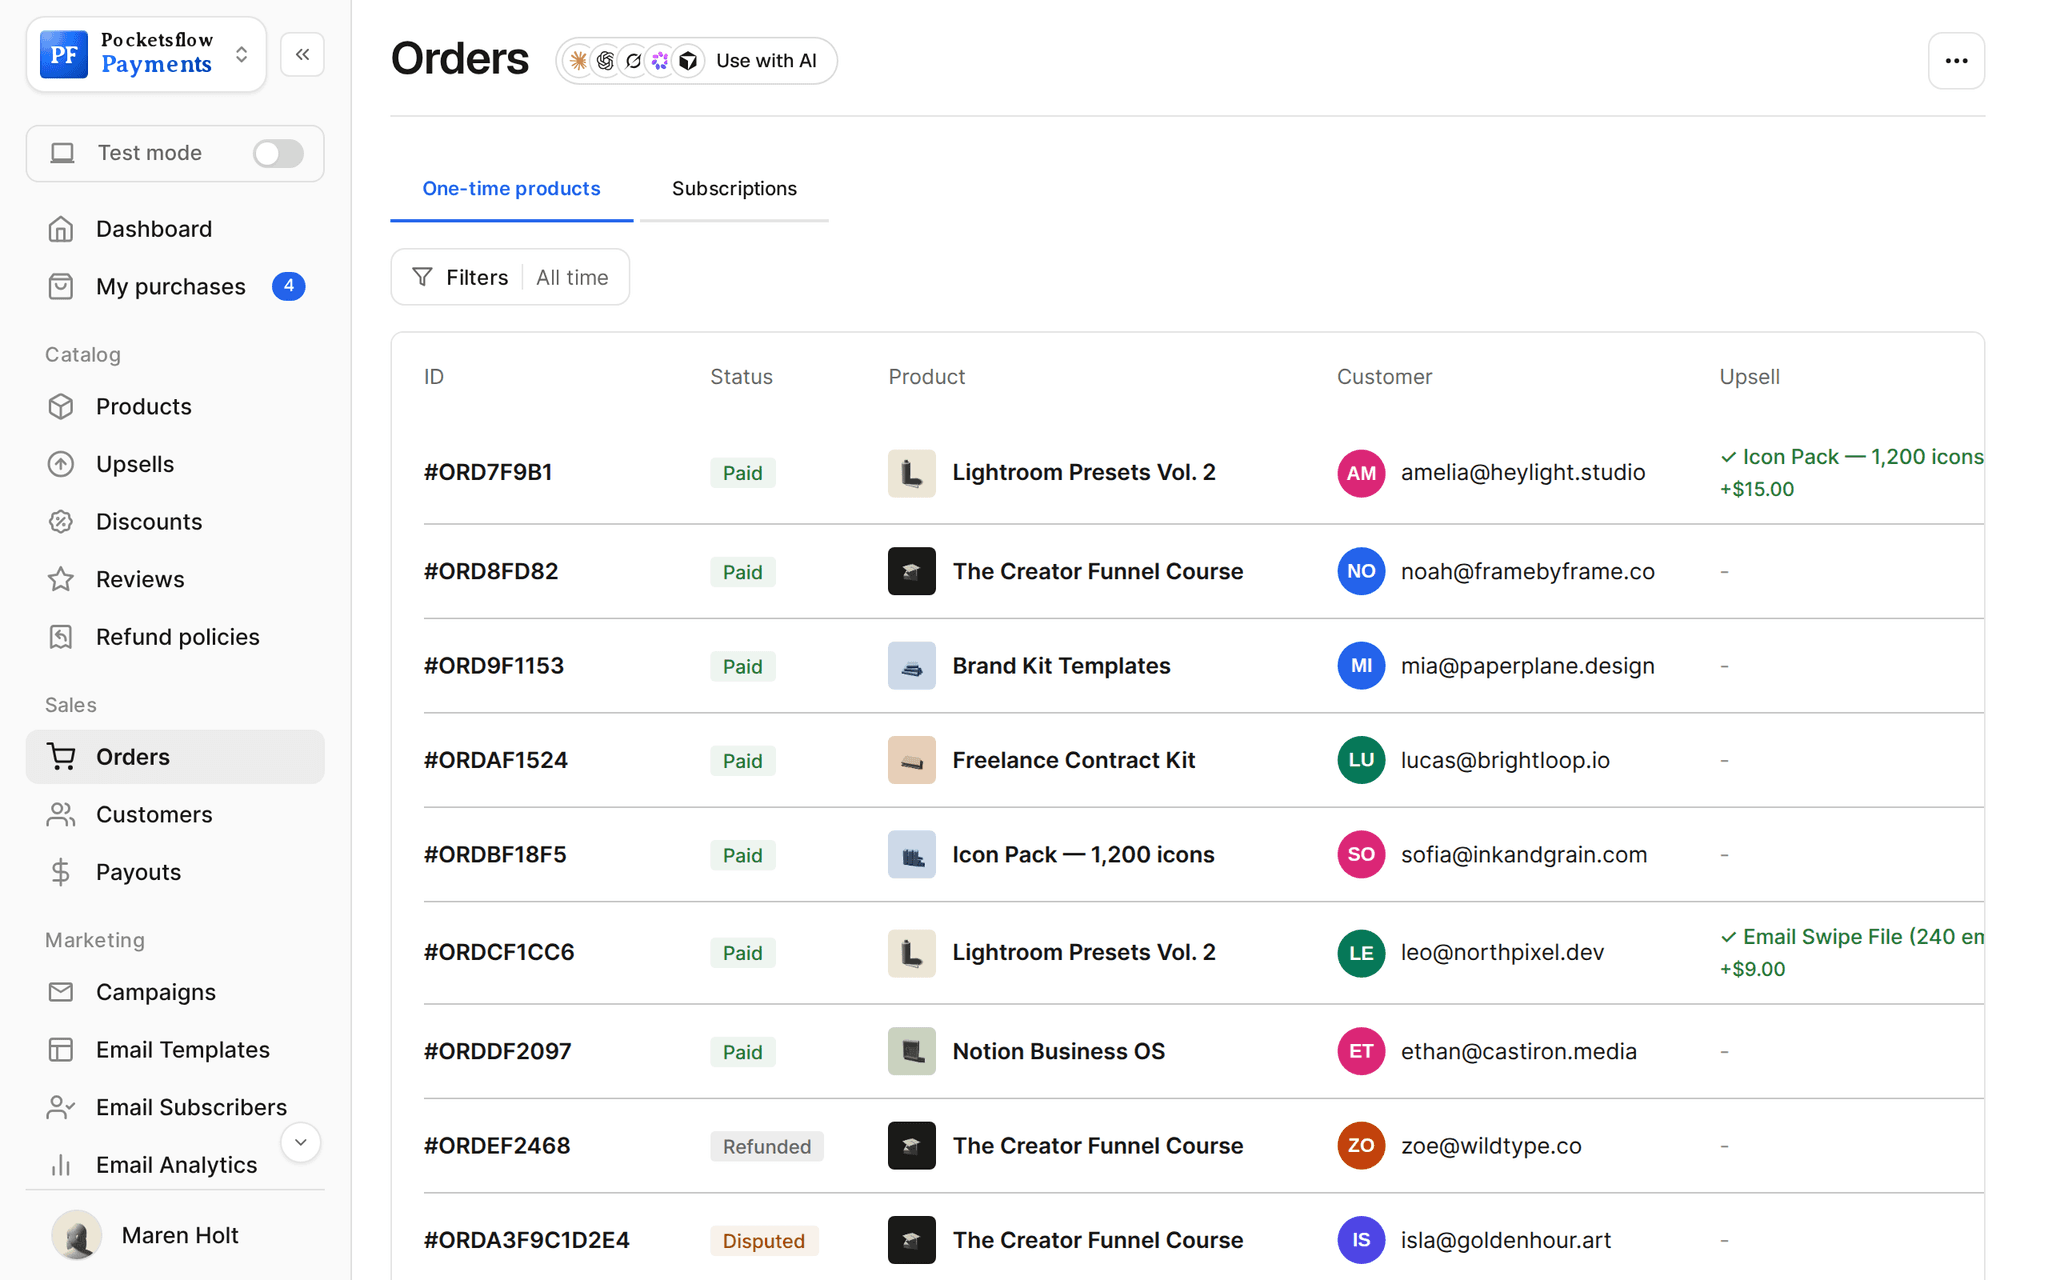The height and width of the screenshot is (1280, 2048).
Task: Open Payouts dollar icon
Action: [61, 872]
